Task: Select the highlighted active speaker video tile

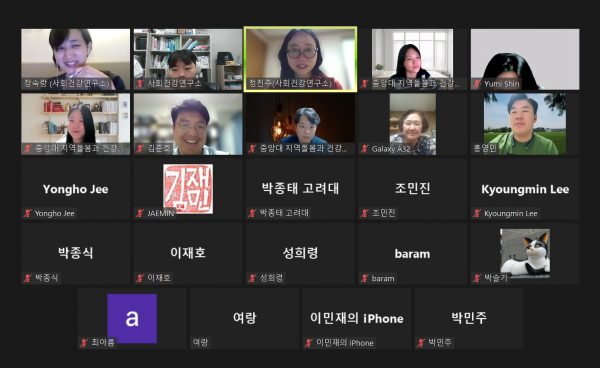Action: click(x=300, y=59)
